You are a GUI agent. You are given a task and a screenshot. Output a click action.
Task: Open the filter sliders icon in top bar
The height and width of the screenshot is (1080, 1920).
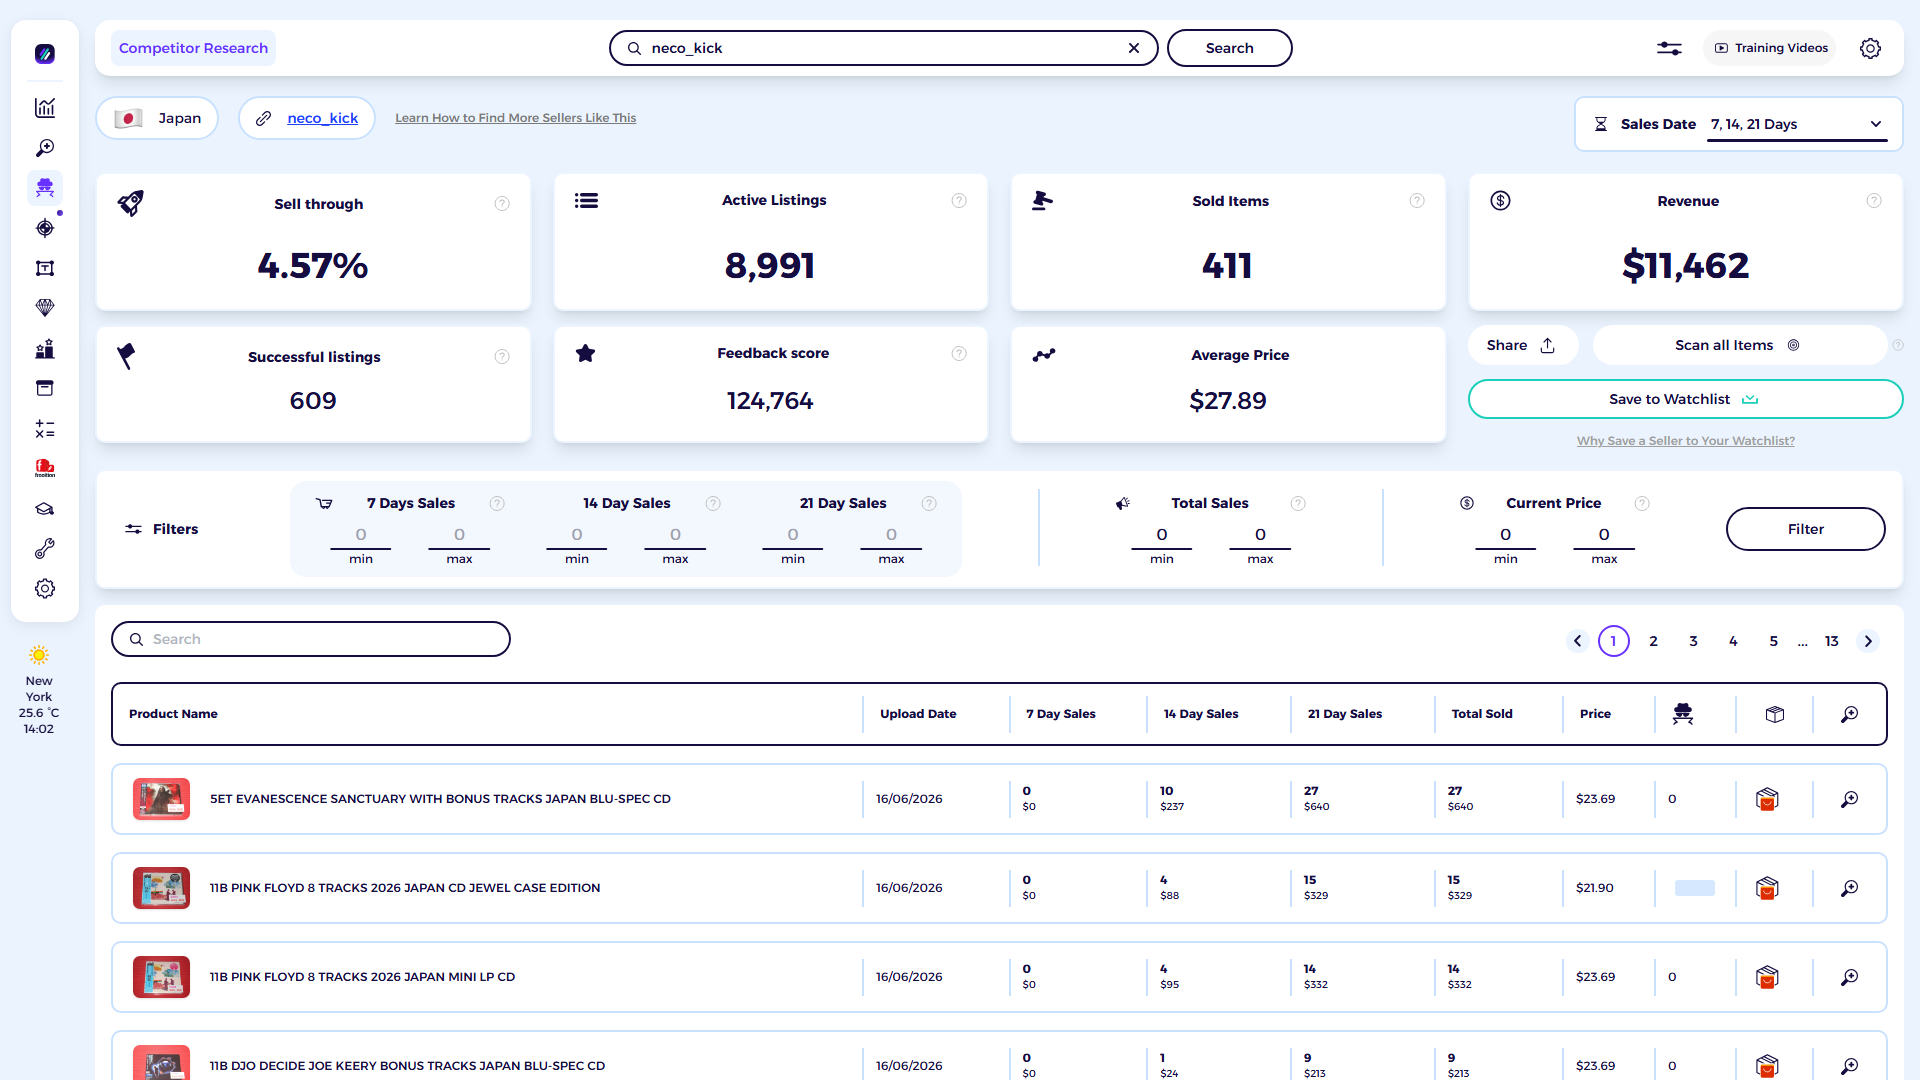tap(1669, 48)
